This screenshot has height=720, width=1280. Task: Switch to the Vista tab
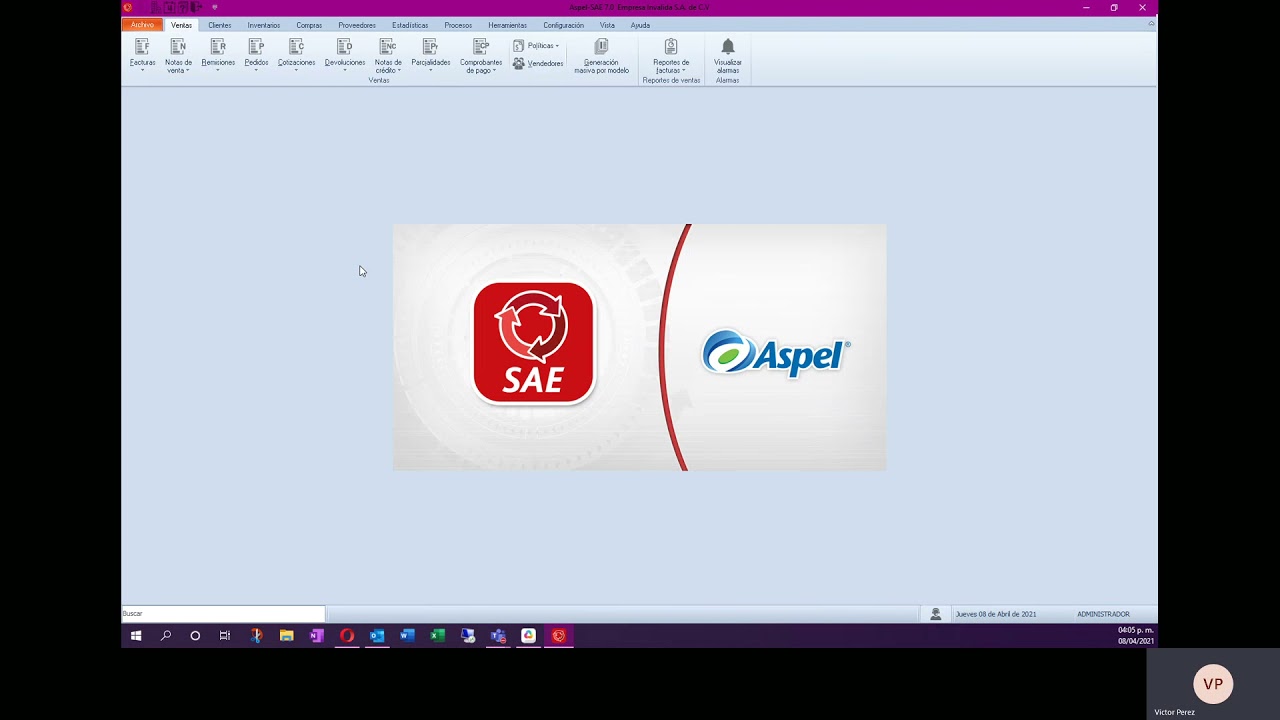click(607, 25)
